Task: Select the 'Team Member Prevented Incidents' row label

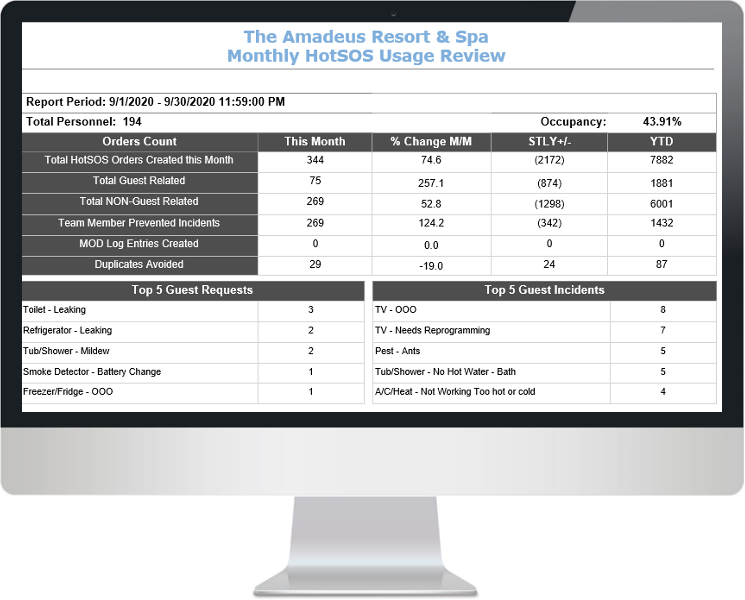Action: [139, 223]
